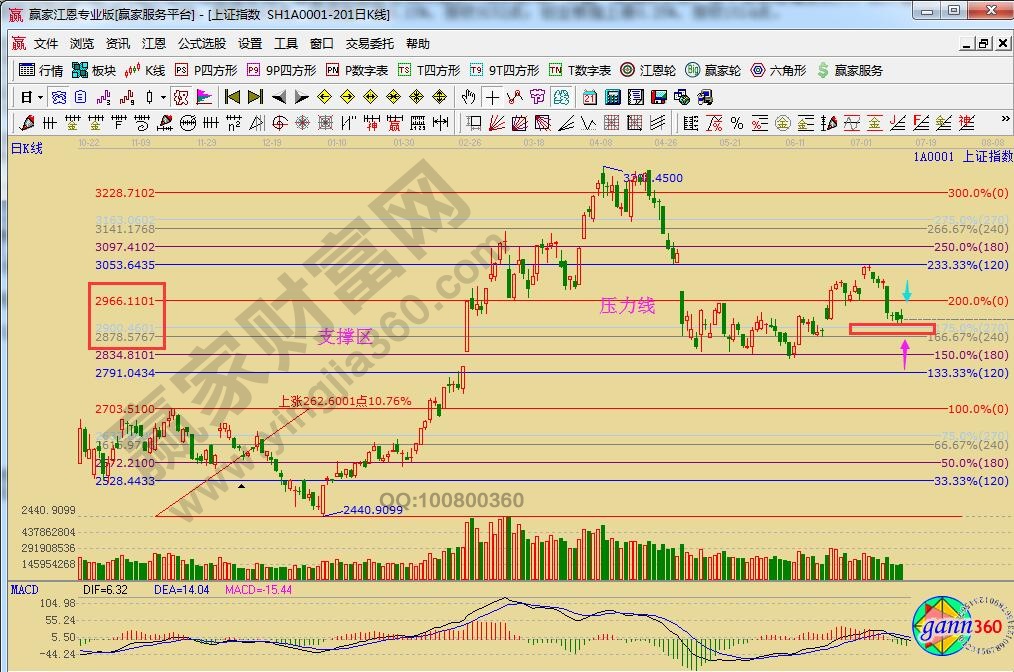Select the percent (%) drawing tool
The image size is (1014, 672).
[736, 123]
